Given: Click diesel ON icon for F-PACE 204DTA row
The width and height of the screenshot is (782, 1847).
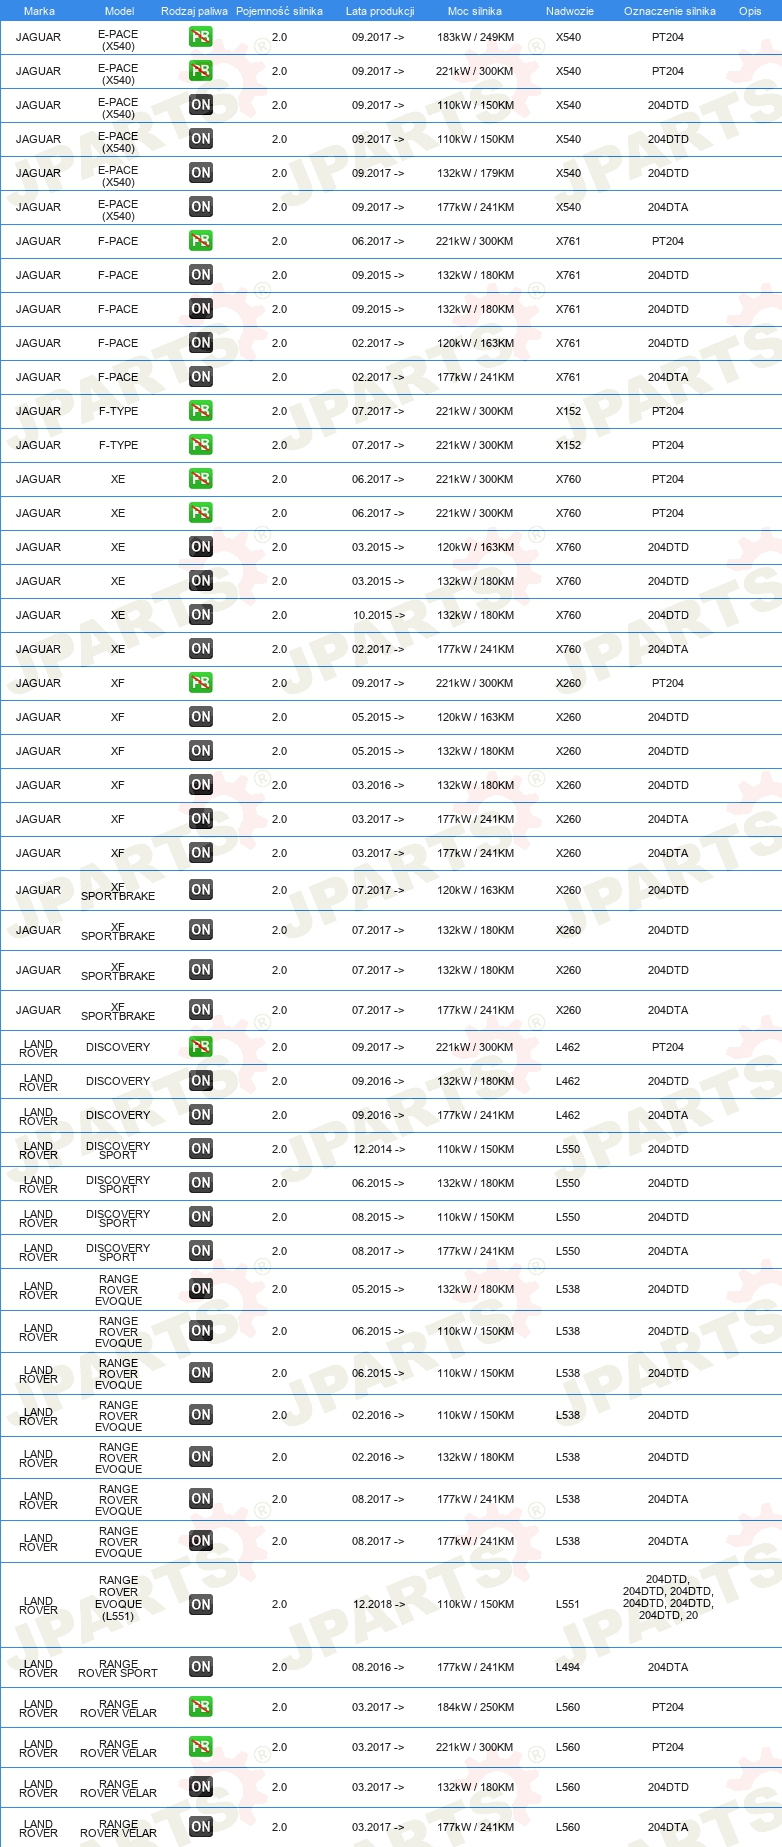Looking at the screenshot, I should (x=201, y=377).
